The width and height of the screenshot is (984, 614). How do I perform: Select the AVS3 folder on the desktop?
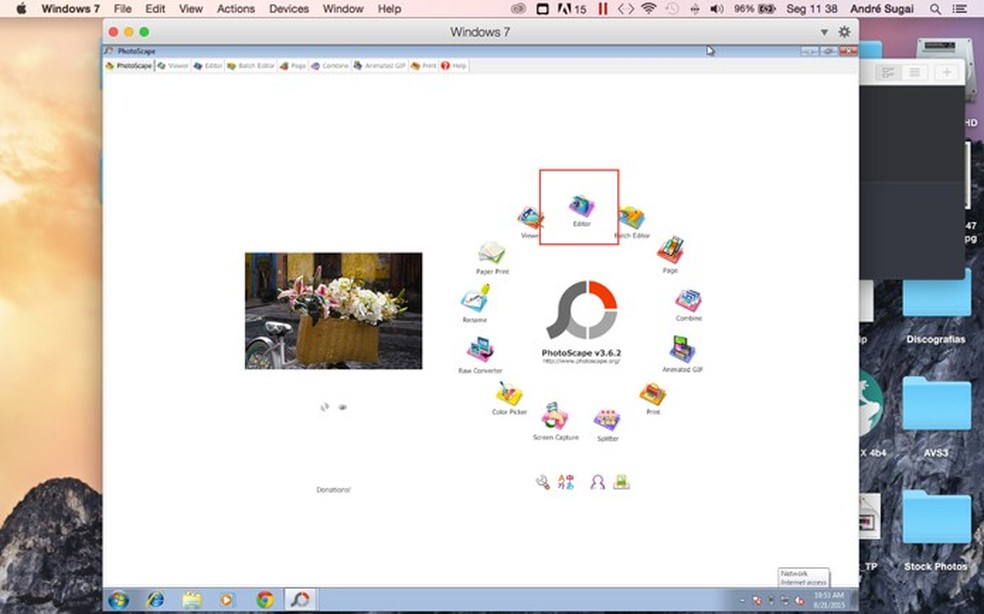(936, 417)
